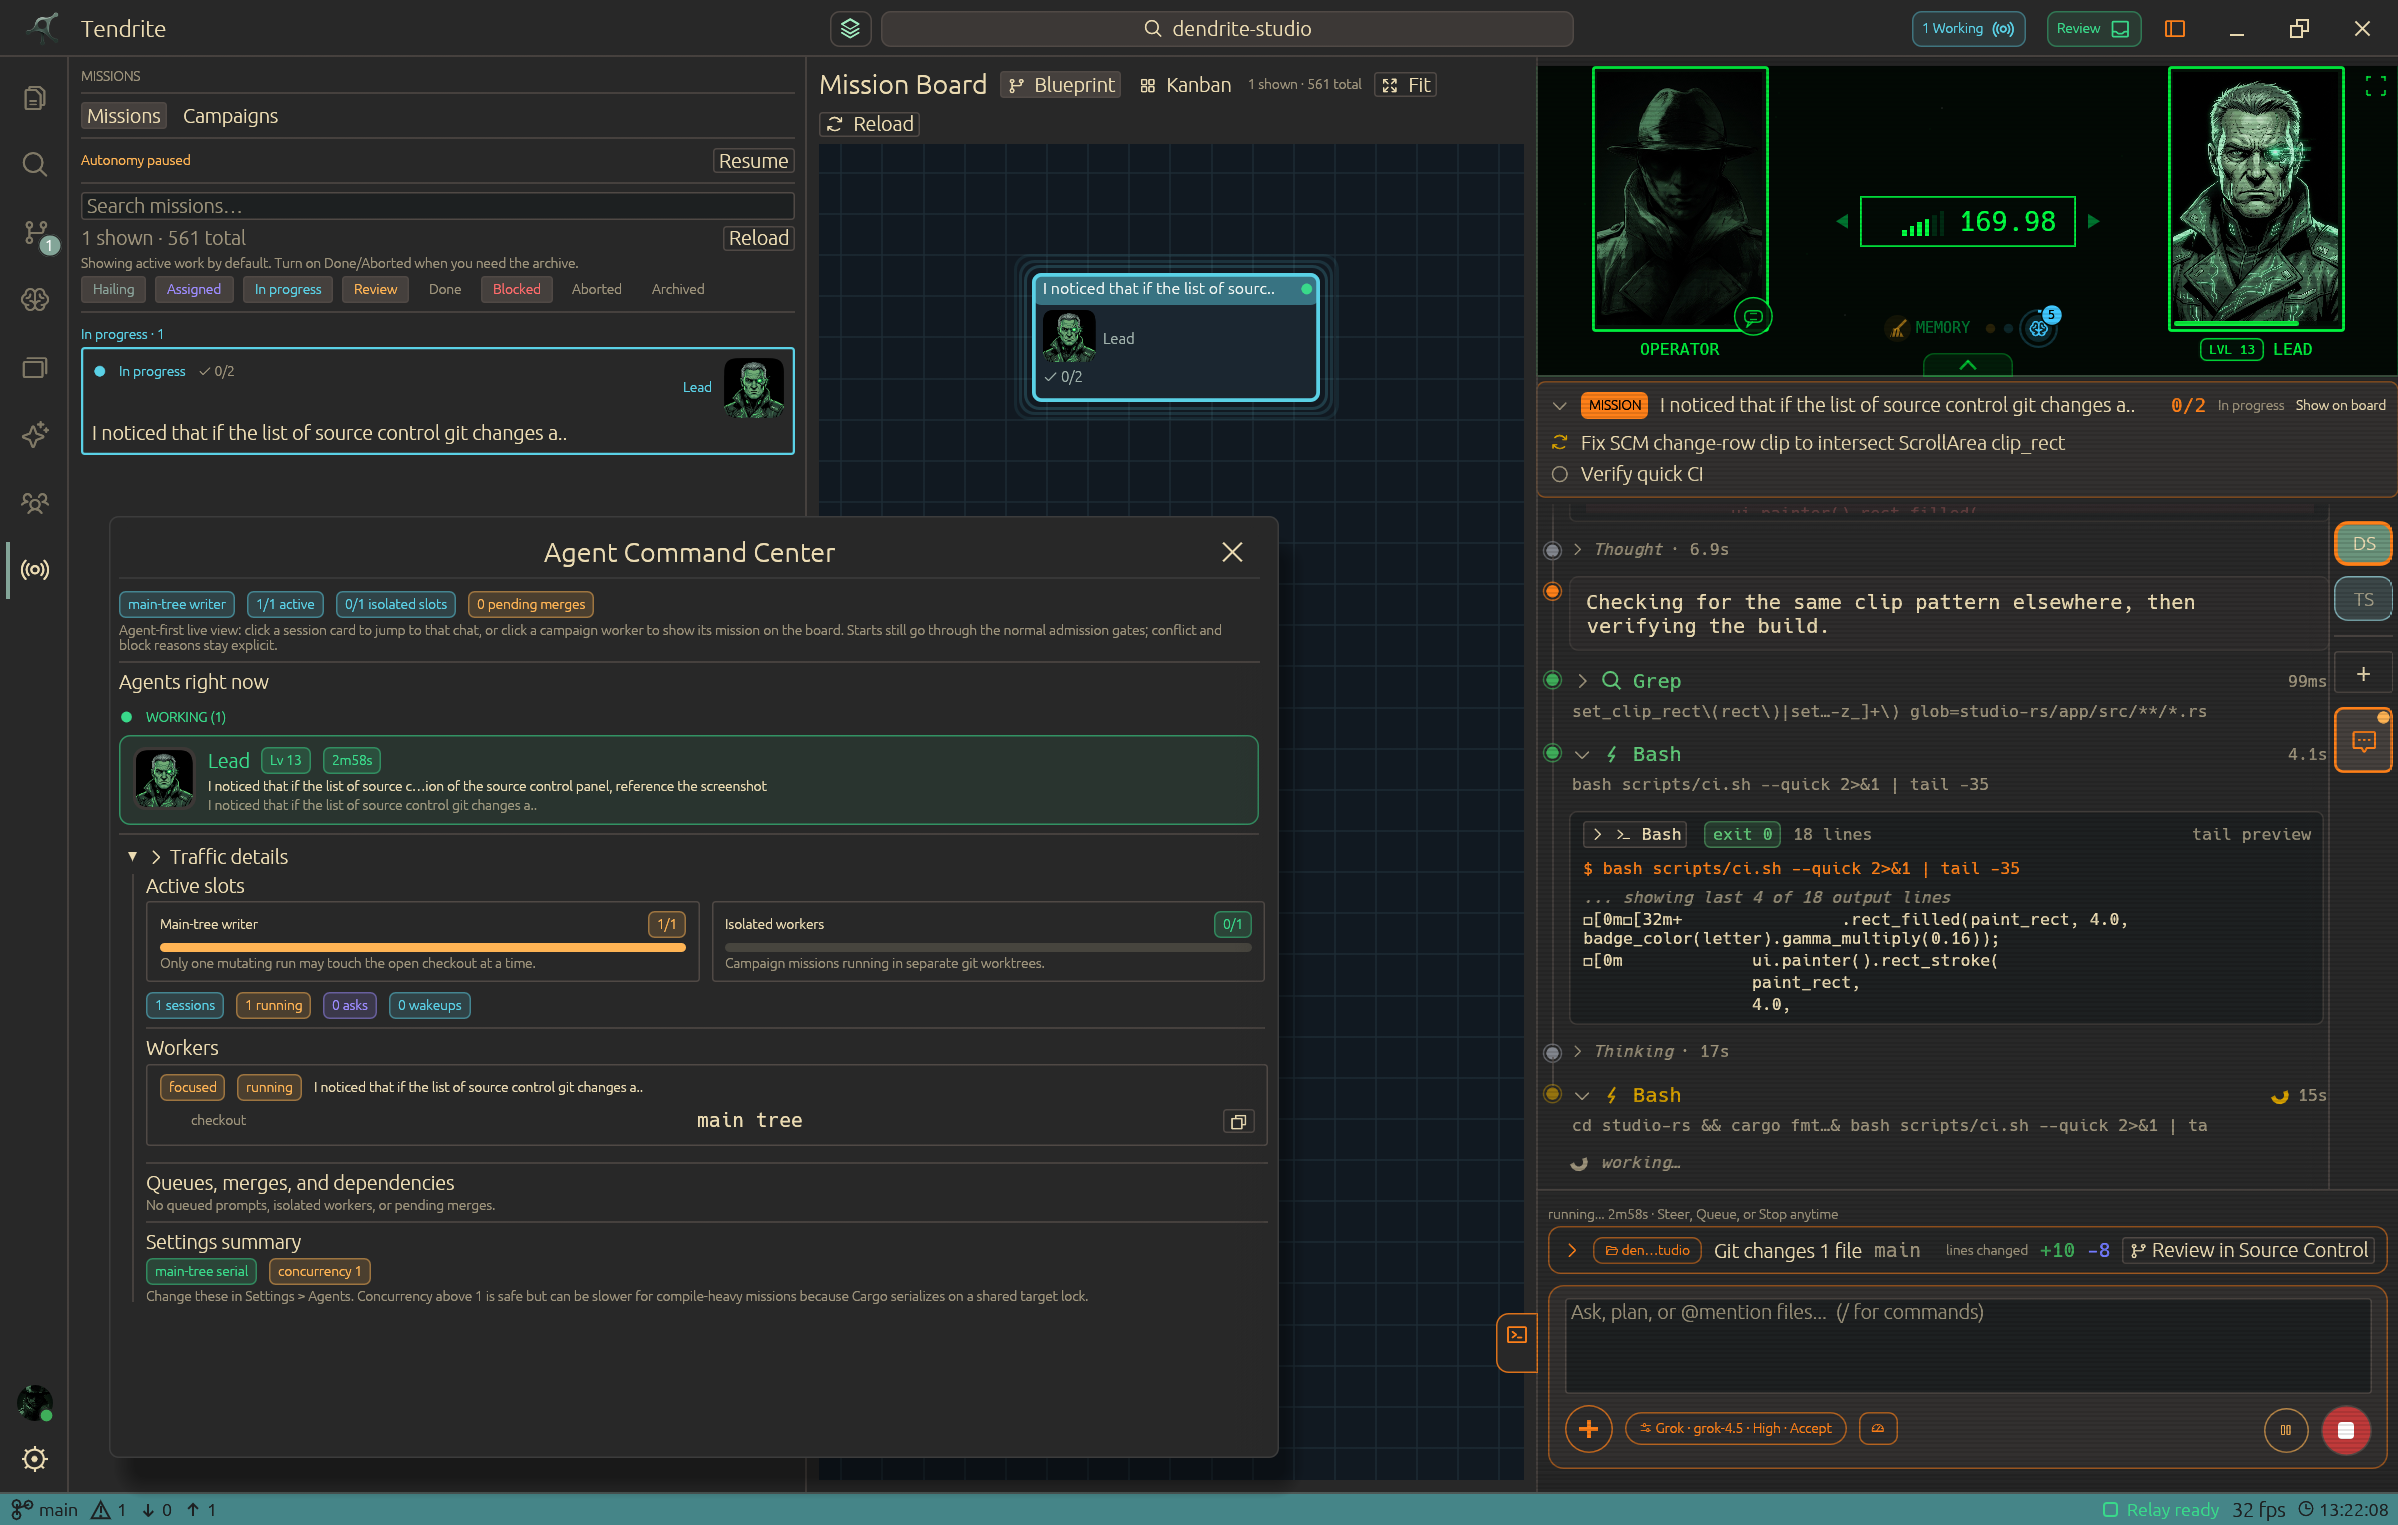Viewport: 2398px width, 1525px height.
Task: Click the Ask, plan, or @mention prompt box
Action: point(1967,1345)
